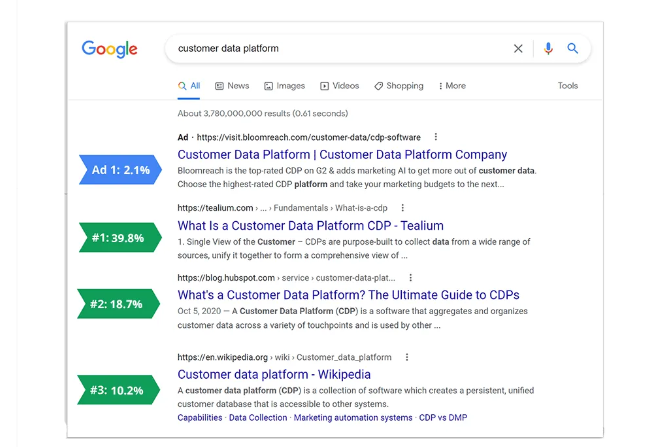The image size is (671, 447).
Task: Click the tealium.com breadcrumb URL
Action: (x=282, y=208)
